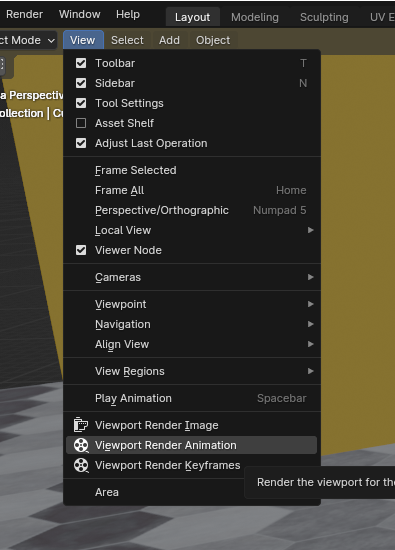Disable the Viewer Node checkbox
This screenshot has width=395, height=550.
pyautogui.click(x=81, y=250)
